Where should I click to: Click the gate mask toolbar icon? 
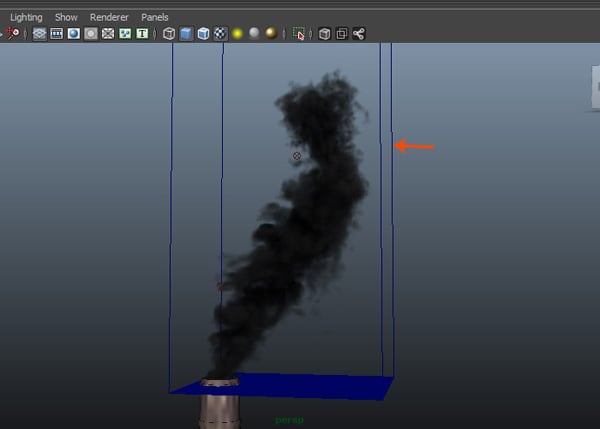coord(91,33)
